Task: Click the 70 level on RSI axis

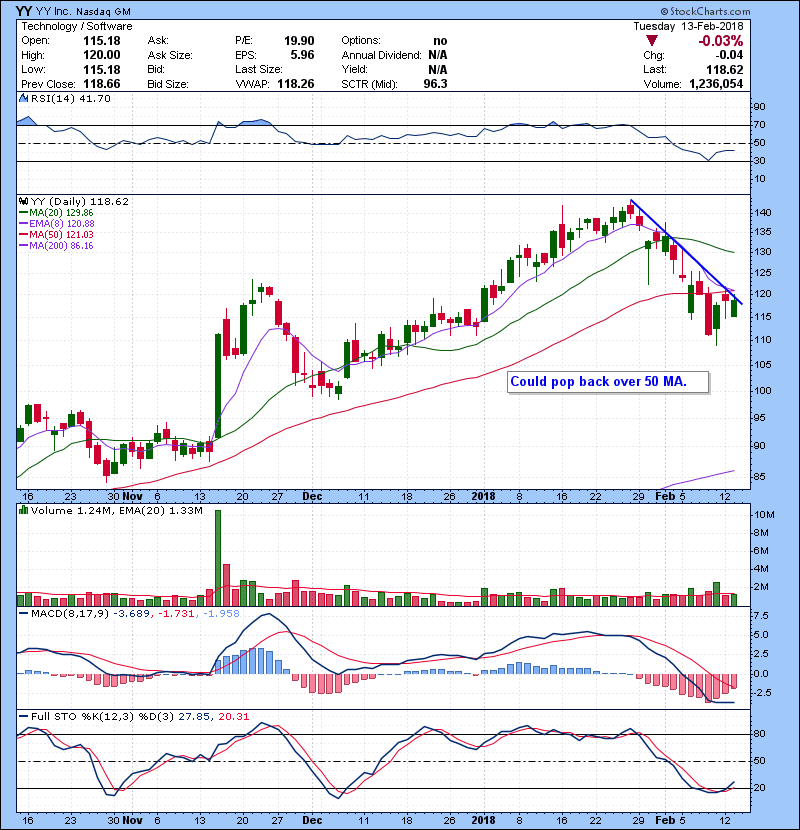Action: click(x=759, y=125)
